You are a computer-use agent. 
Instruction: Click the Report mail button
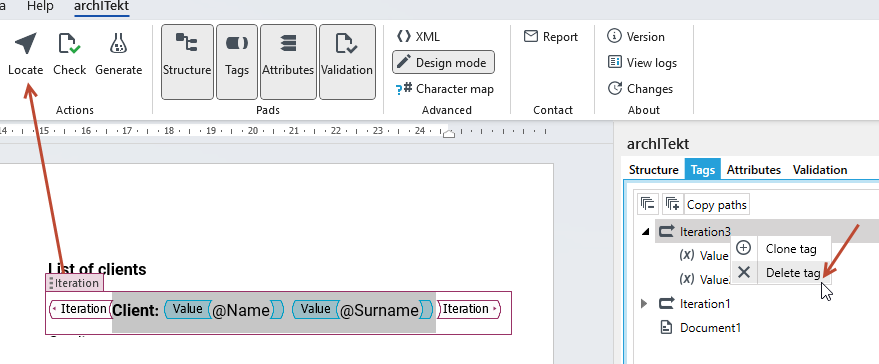pos(550,36)
